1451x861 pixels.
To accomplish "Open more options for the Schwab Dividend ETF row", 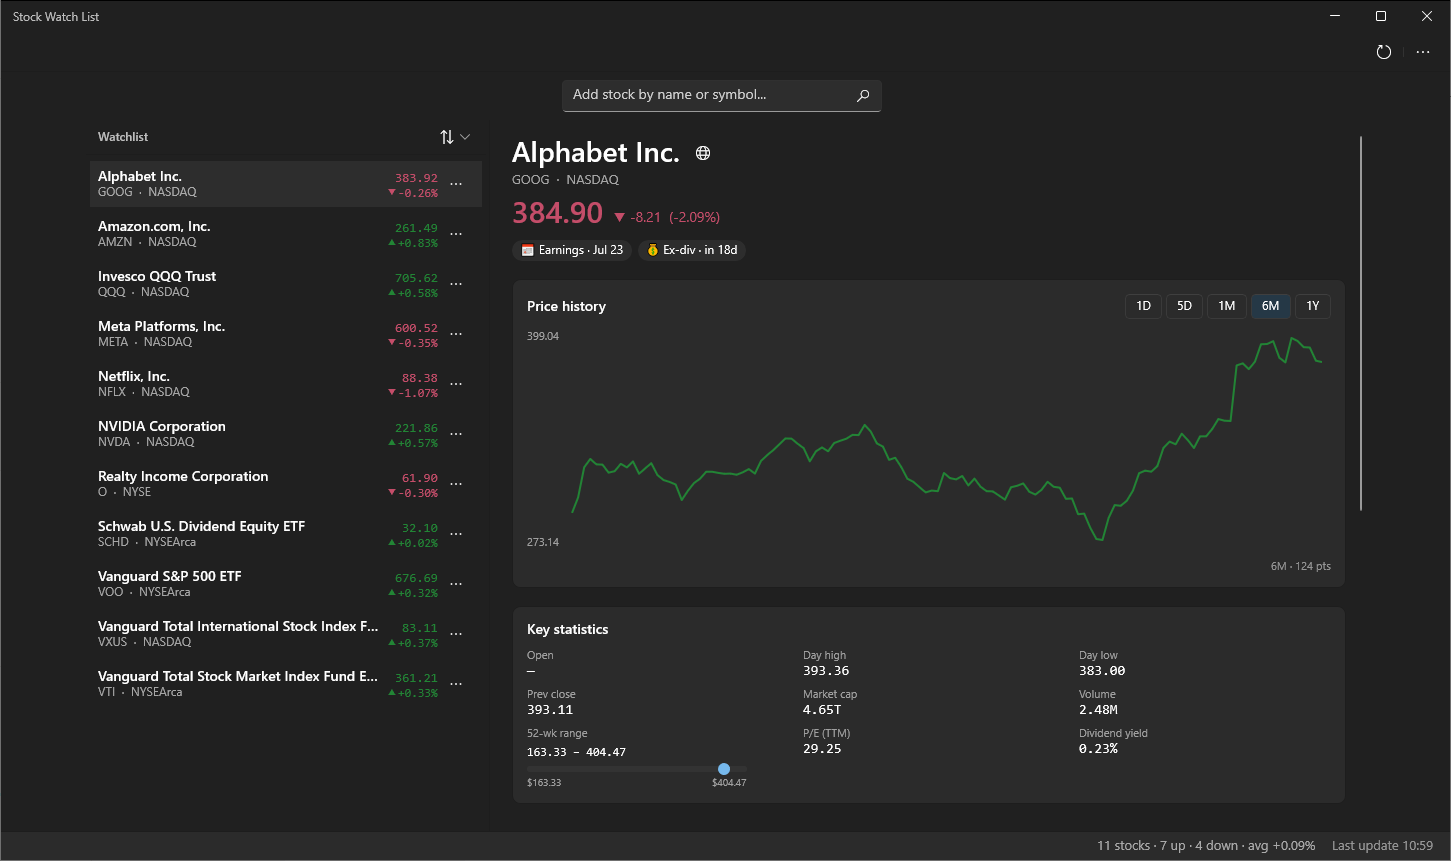I will click(456, 534).
